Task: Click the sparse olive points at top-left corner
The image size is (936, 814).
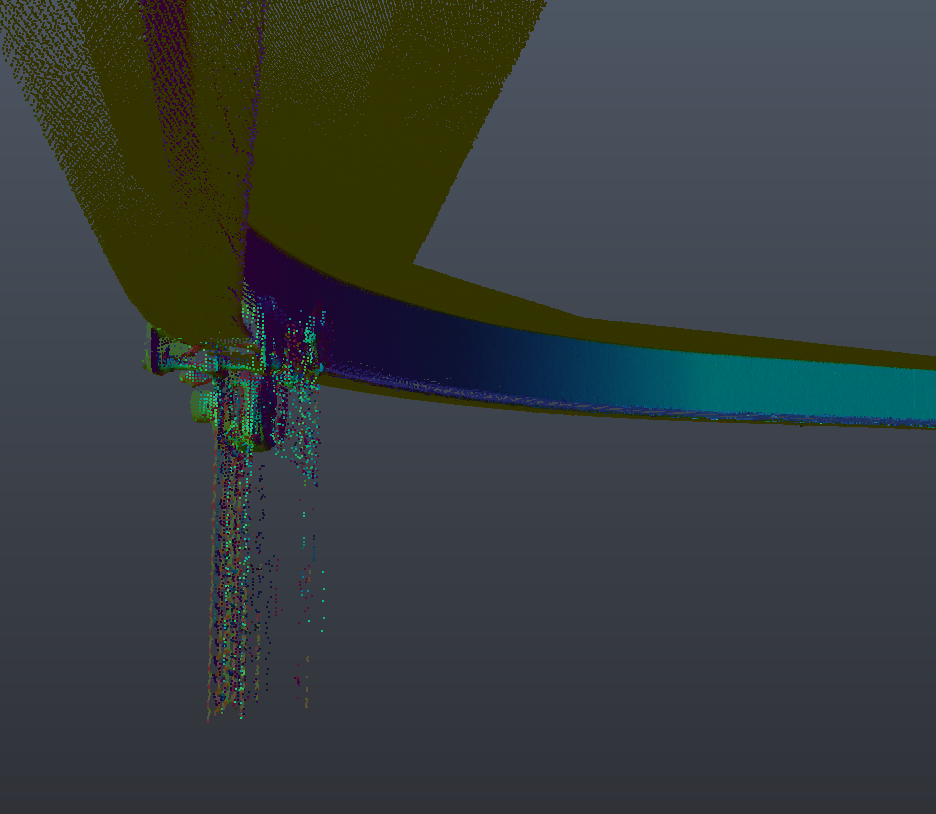Action: point(40,50)
